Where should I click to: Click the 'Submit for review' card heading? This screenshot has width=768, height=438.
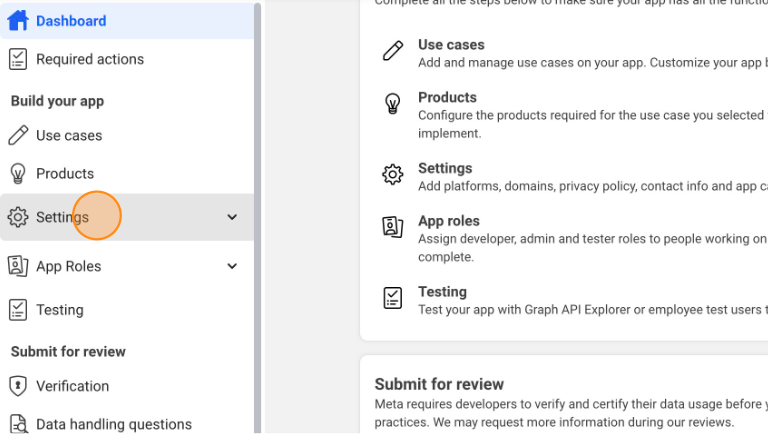click(439, 384)
